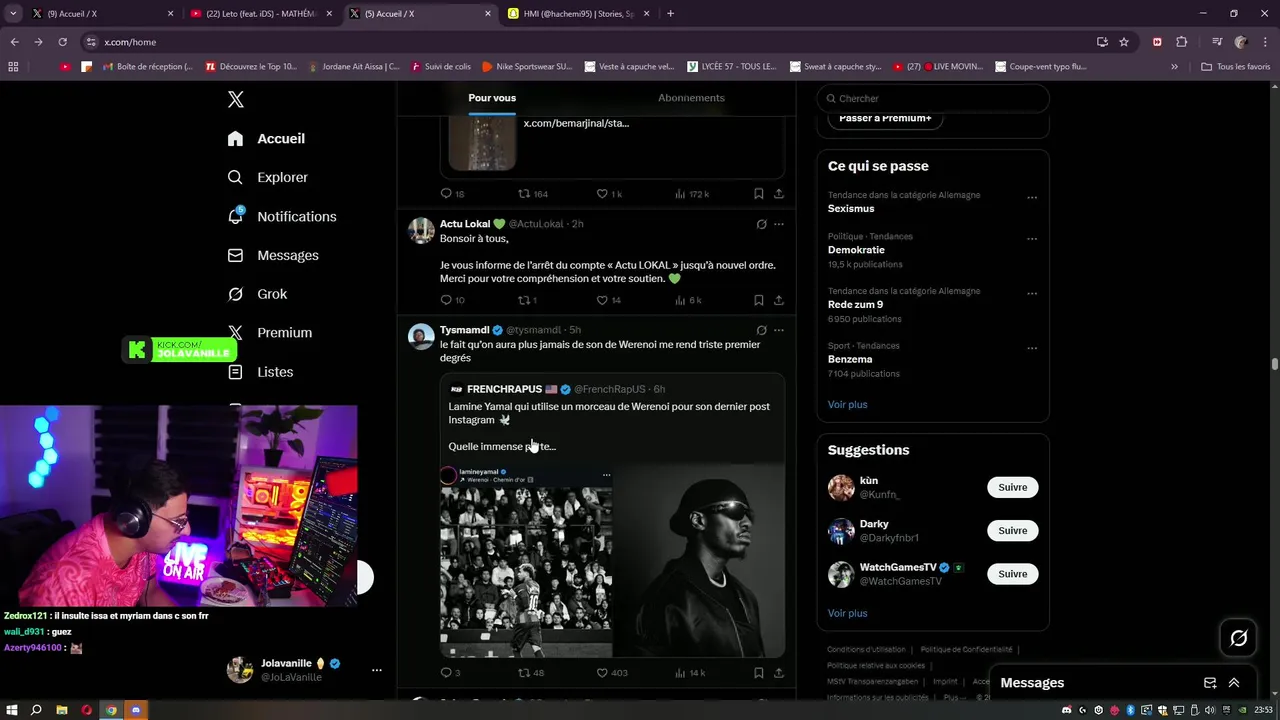
Task: Open Accueil home in sidebar
Action: coord(266,139)
